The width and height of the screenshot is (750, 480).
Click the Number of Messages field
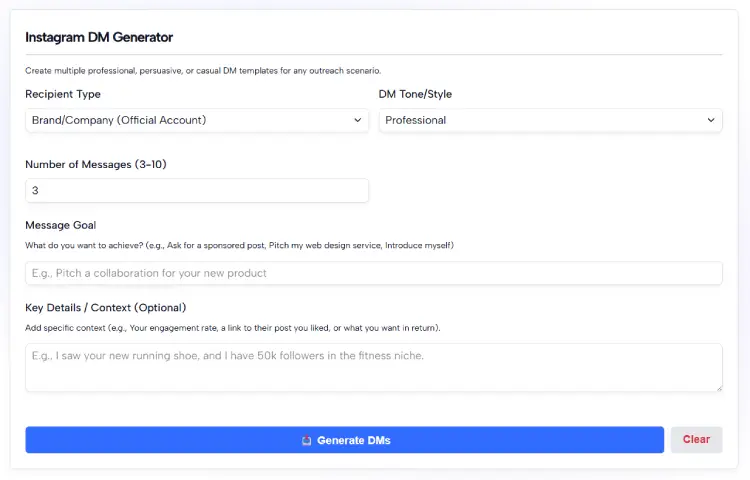click(197, 190)
